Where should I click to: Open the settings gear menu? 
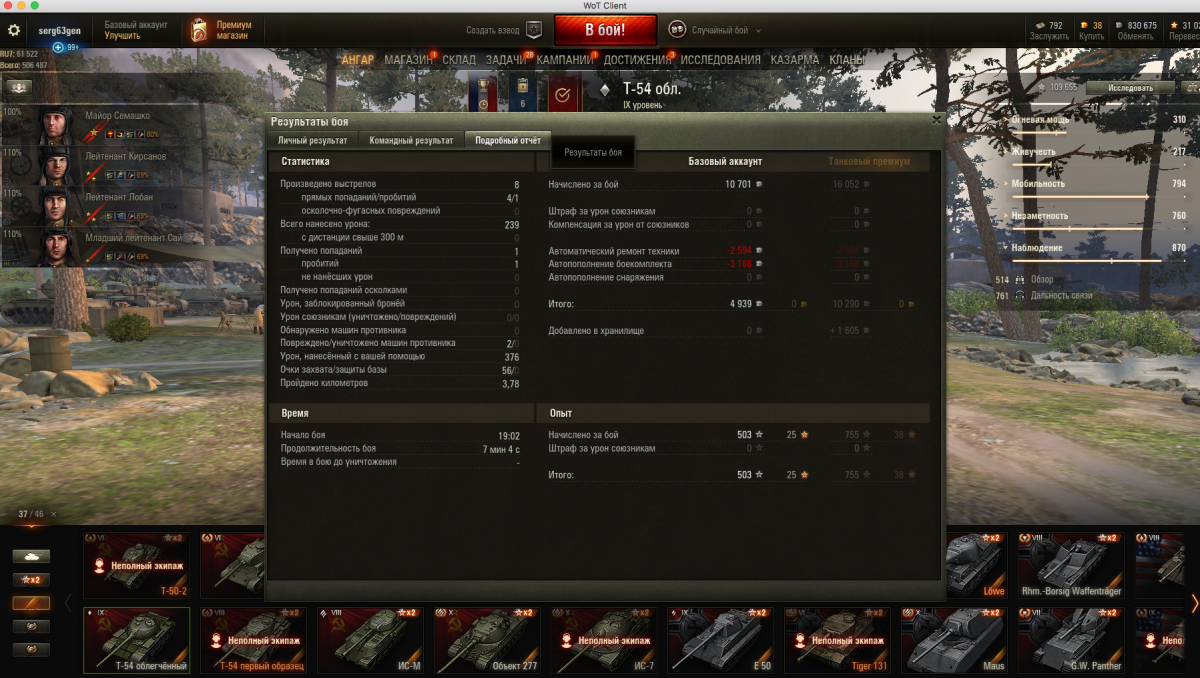(14, 31)
